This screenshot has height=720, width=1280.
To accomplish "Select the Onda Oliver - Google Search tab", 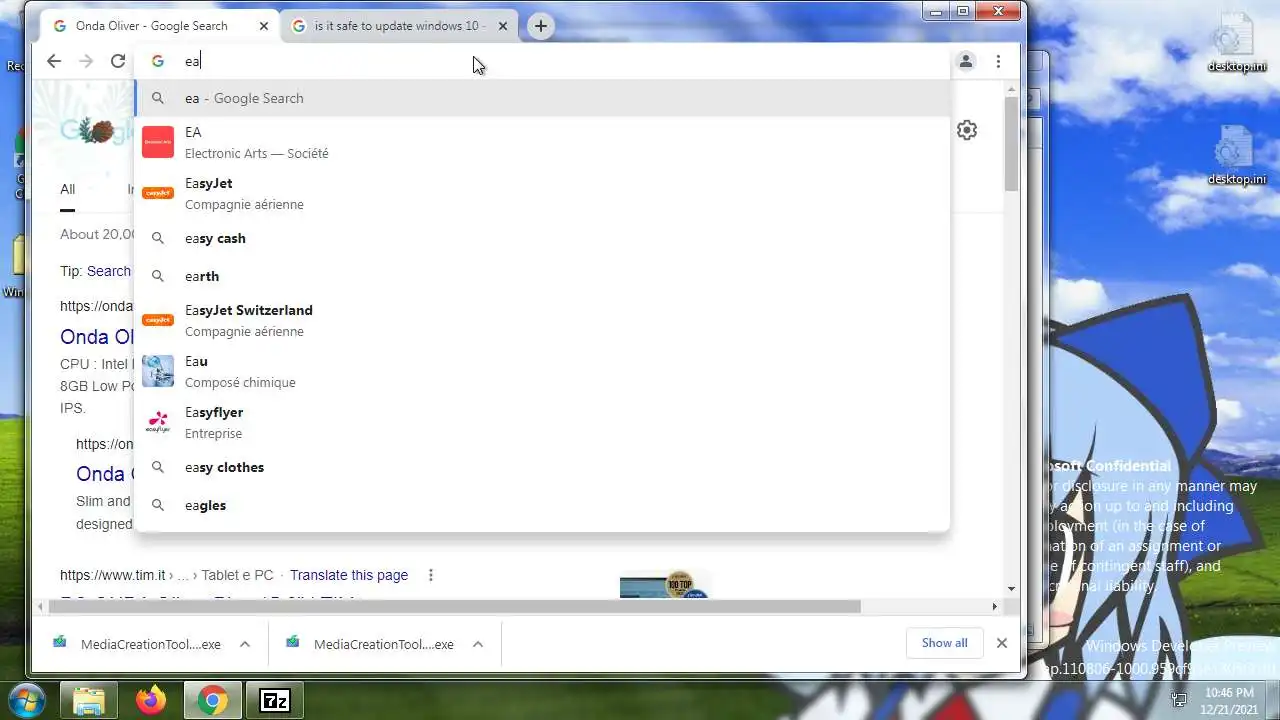I will [160, 26].
